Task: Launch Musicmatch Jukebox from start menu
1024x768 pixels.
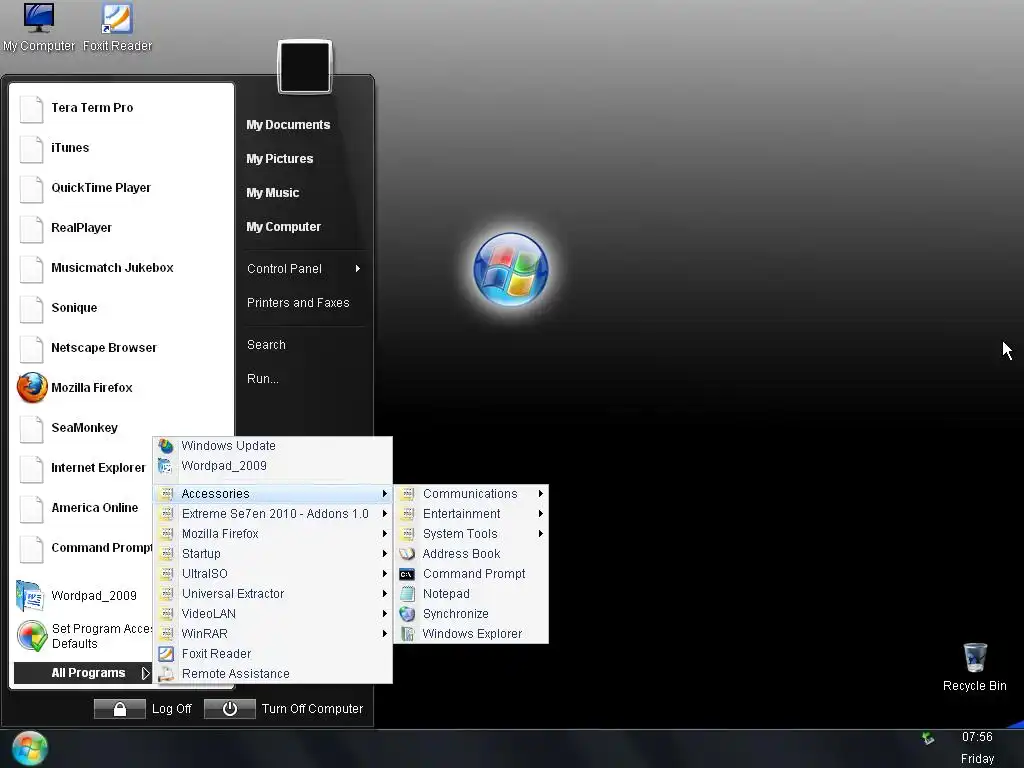Action: [122, 268]
